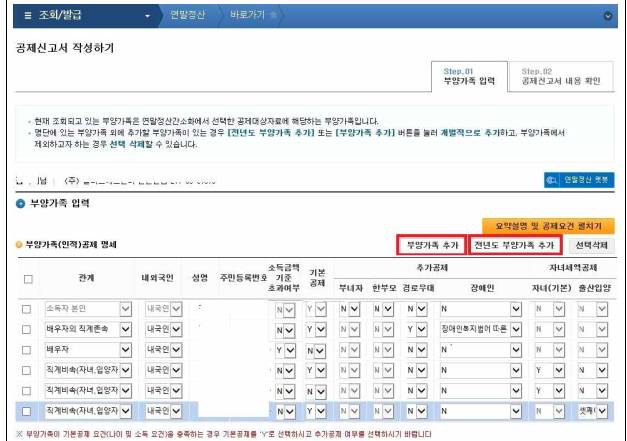
Task: Open 기본공제 dropdown in 배우자 row
Action: coord(316,351)
